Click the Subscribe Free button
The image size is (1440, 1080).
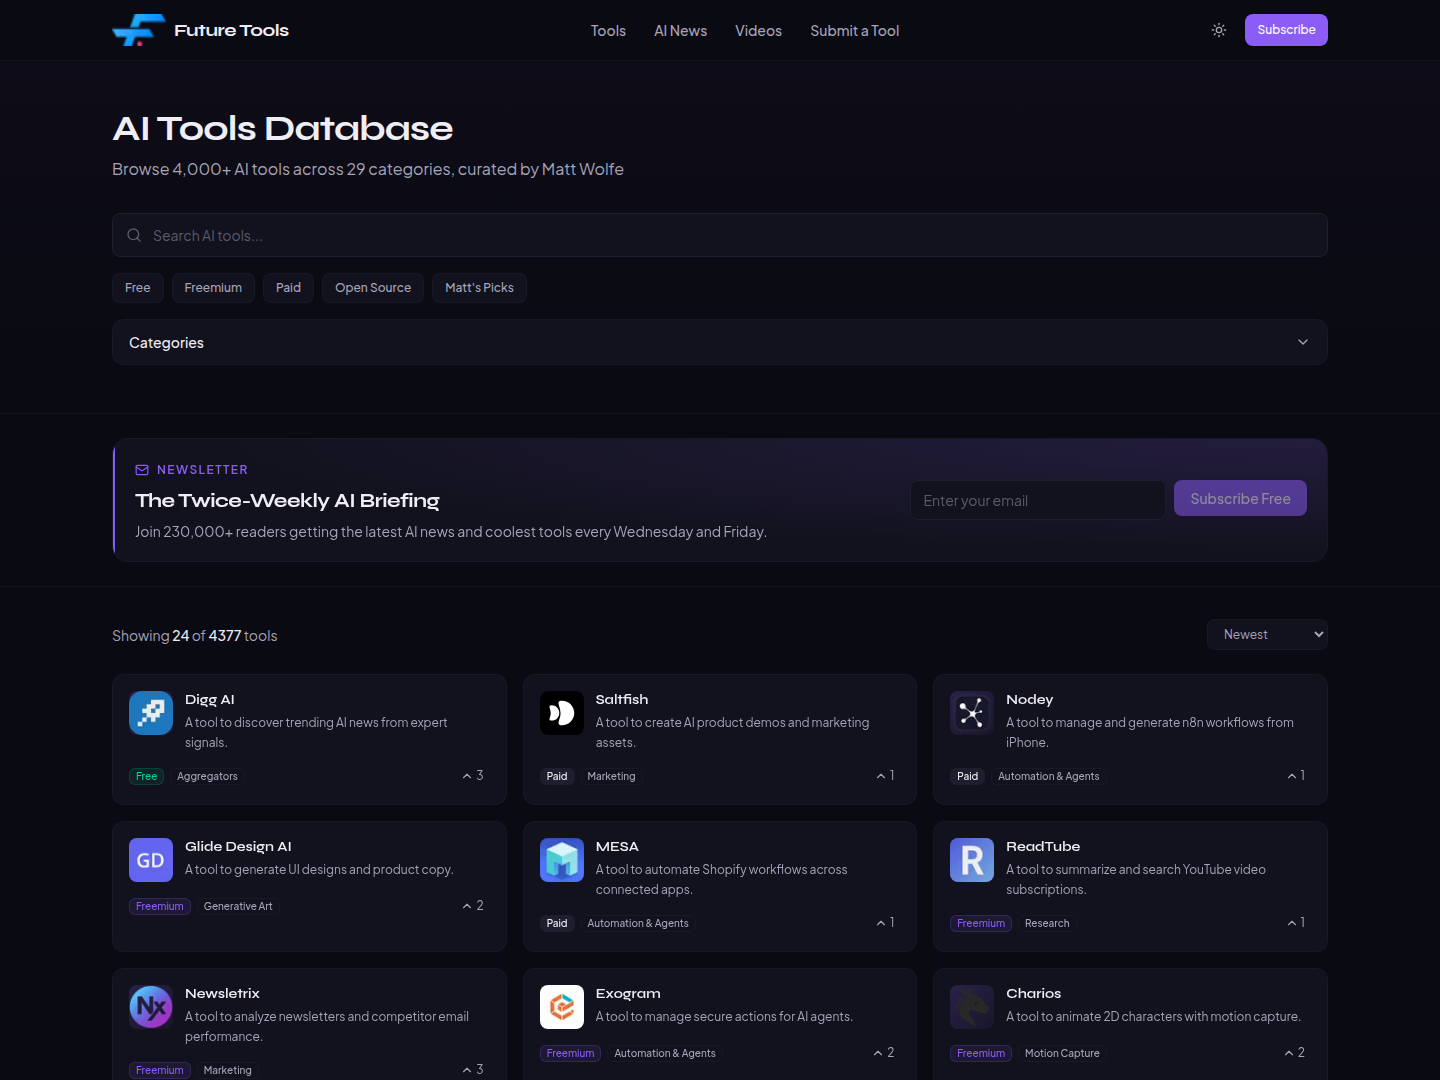coord(1240,498)
